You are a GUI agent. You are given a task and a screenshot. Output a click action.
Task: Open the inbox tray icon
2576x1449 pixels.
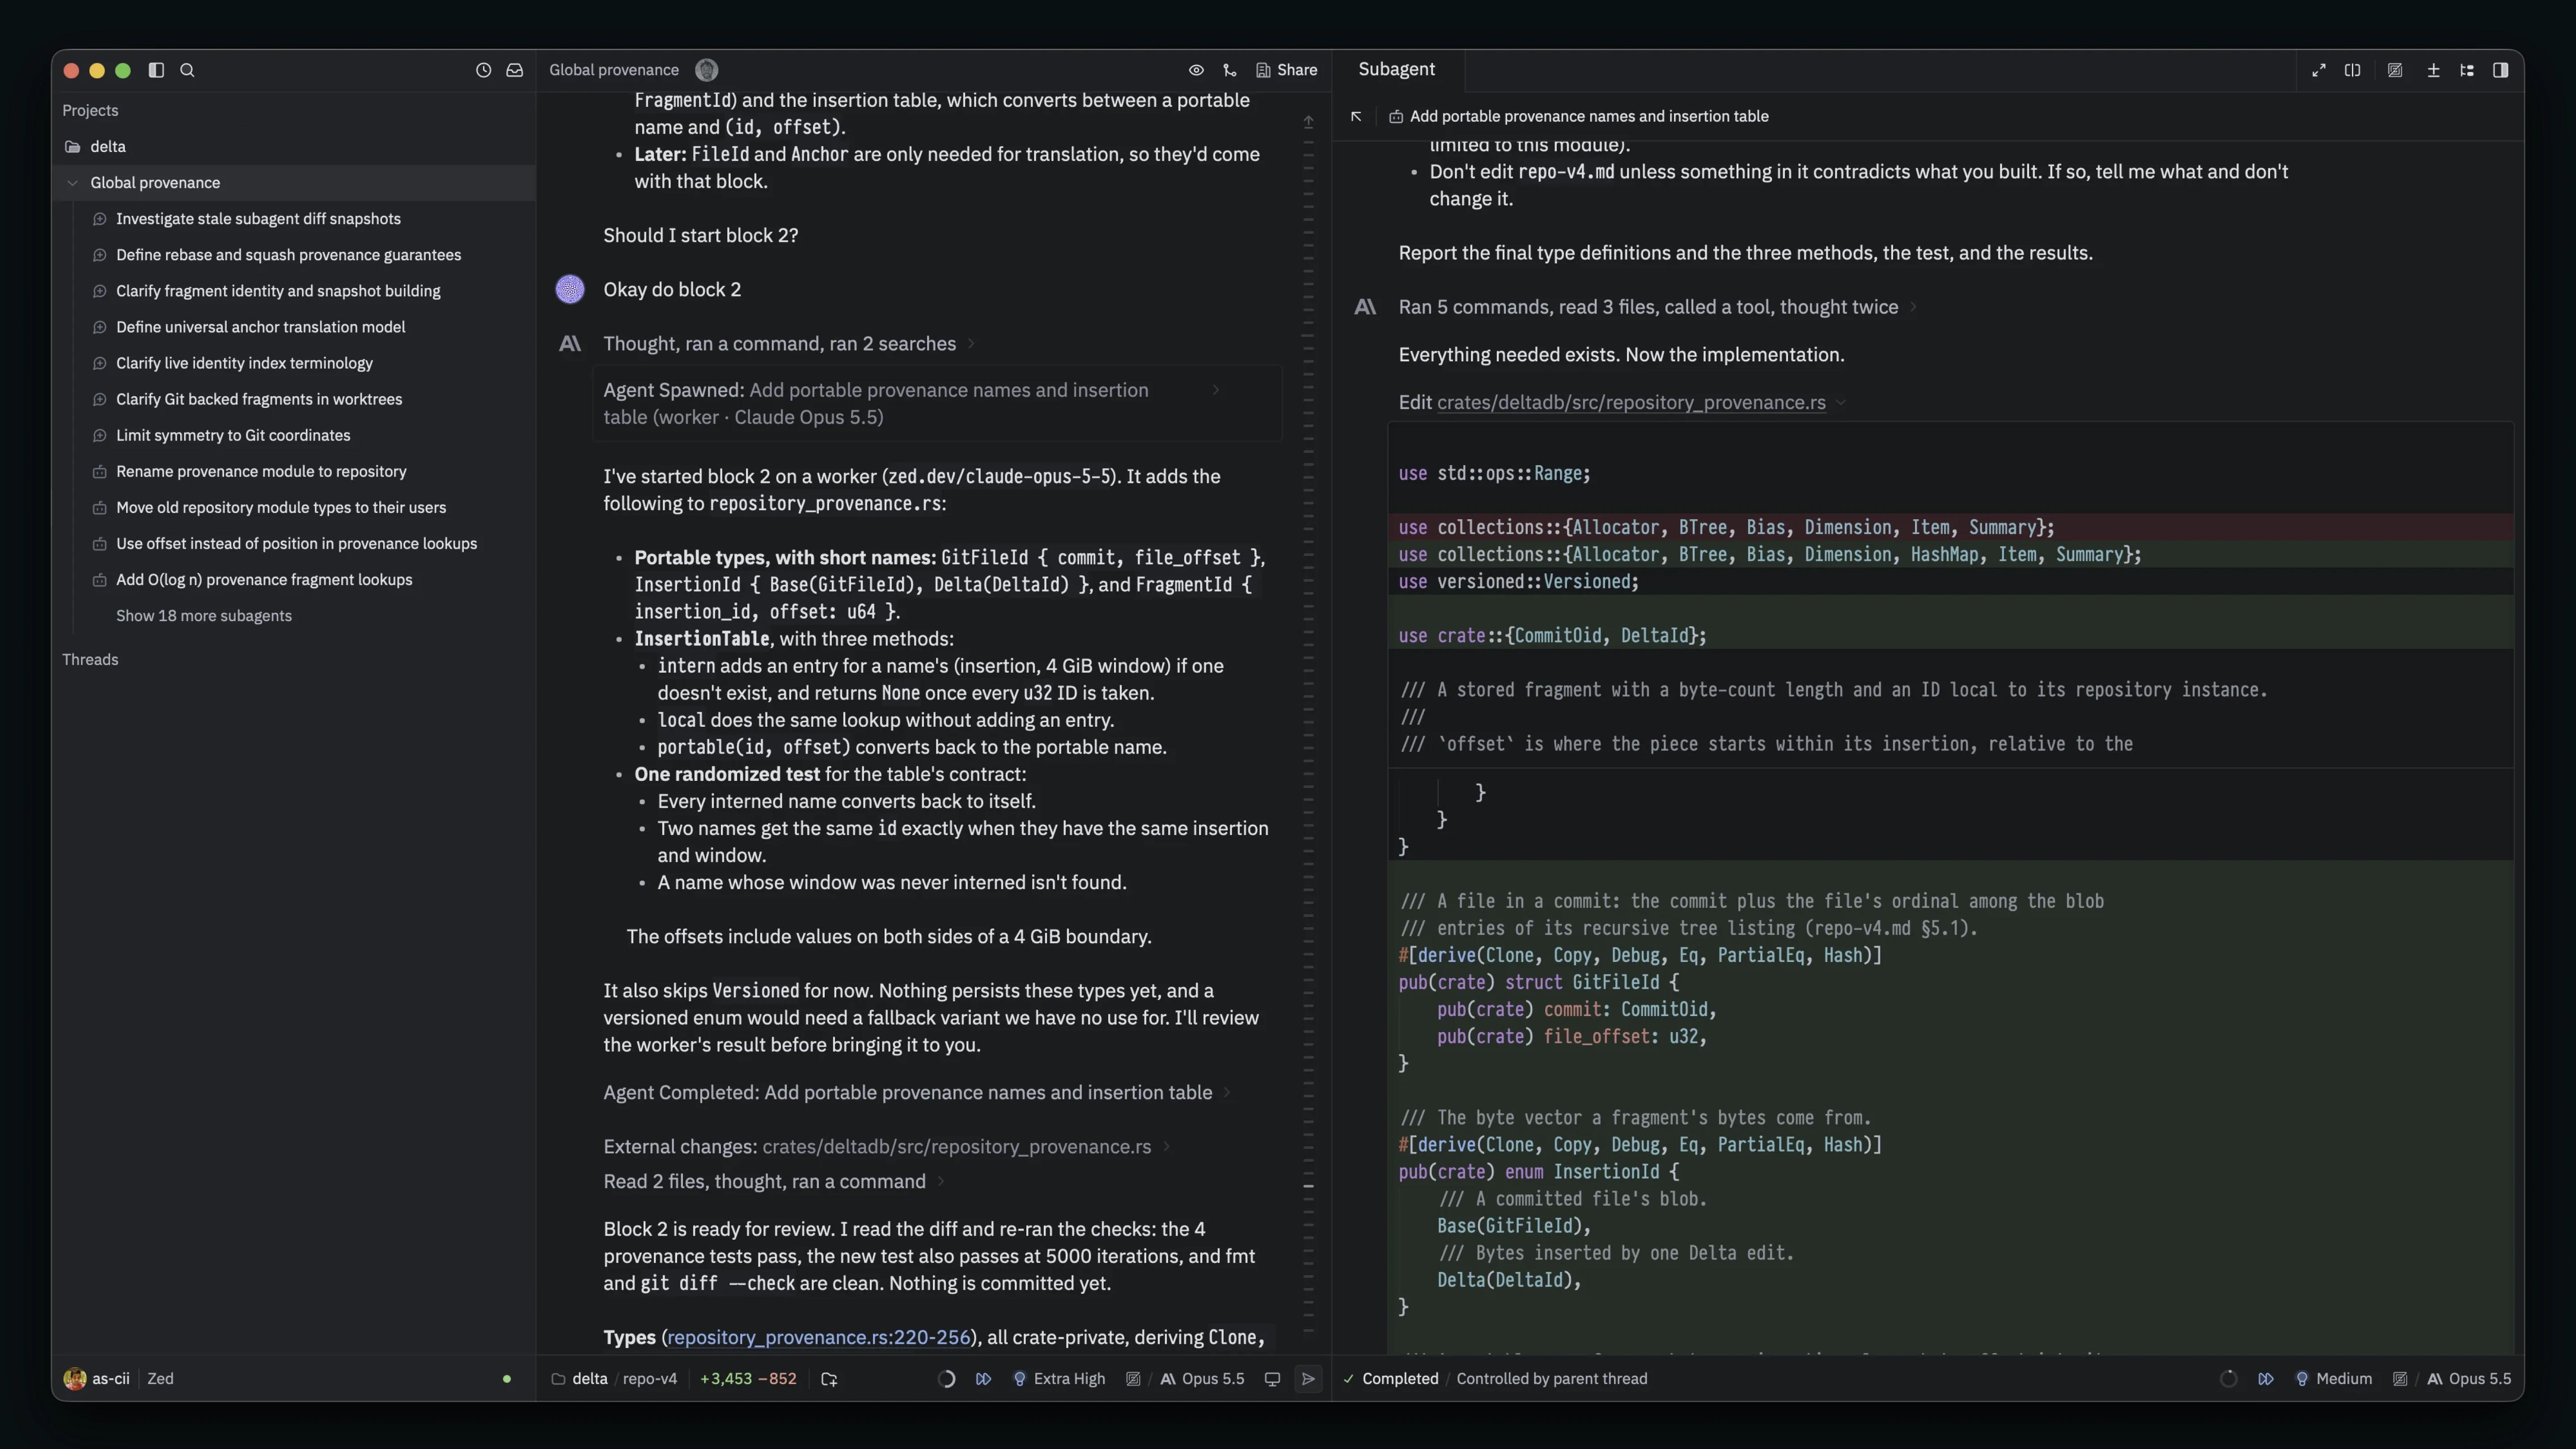coord(515,70)
